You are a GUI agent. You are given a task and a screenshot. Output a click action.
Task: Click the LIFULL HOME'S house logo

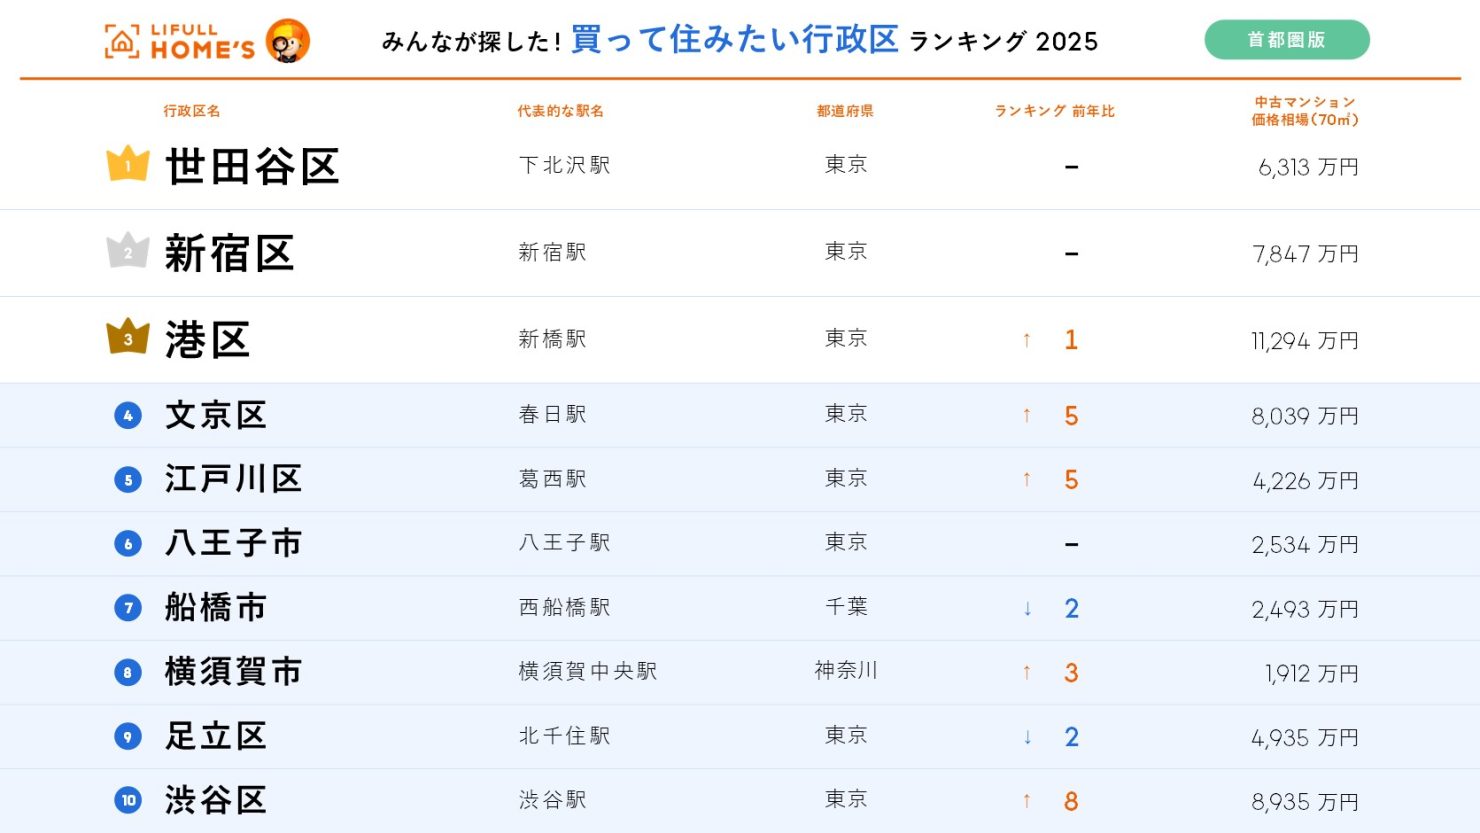tap(120, 40)
